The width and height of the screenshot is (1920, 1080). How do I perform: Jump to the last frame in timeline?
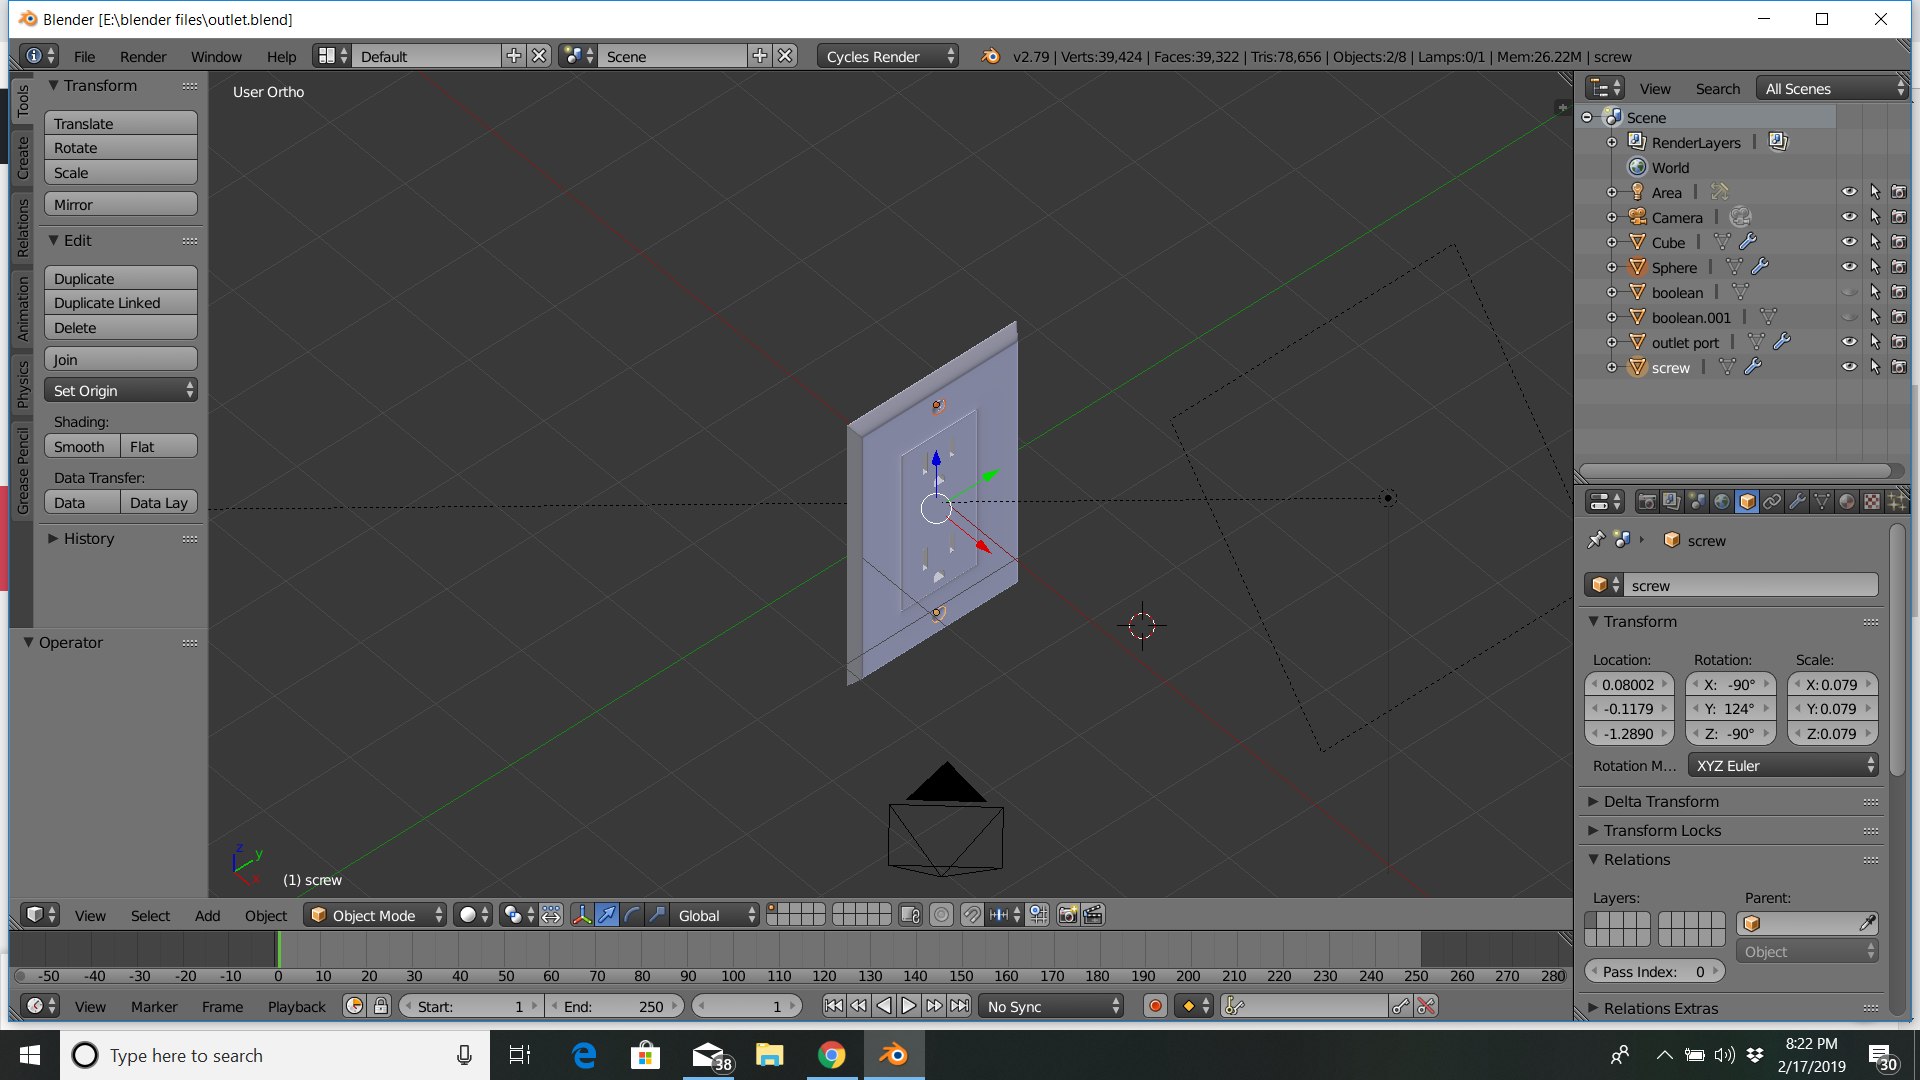(x=959, y=1006)
